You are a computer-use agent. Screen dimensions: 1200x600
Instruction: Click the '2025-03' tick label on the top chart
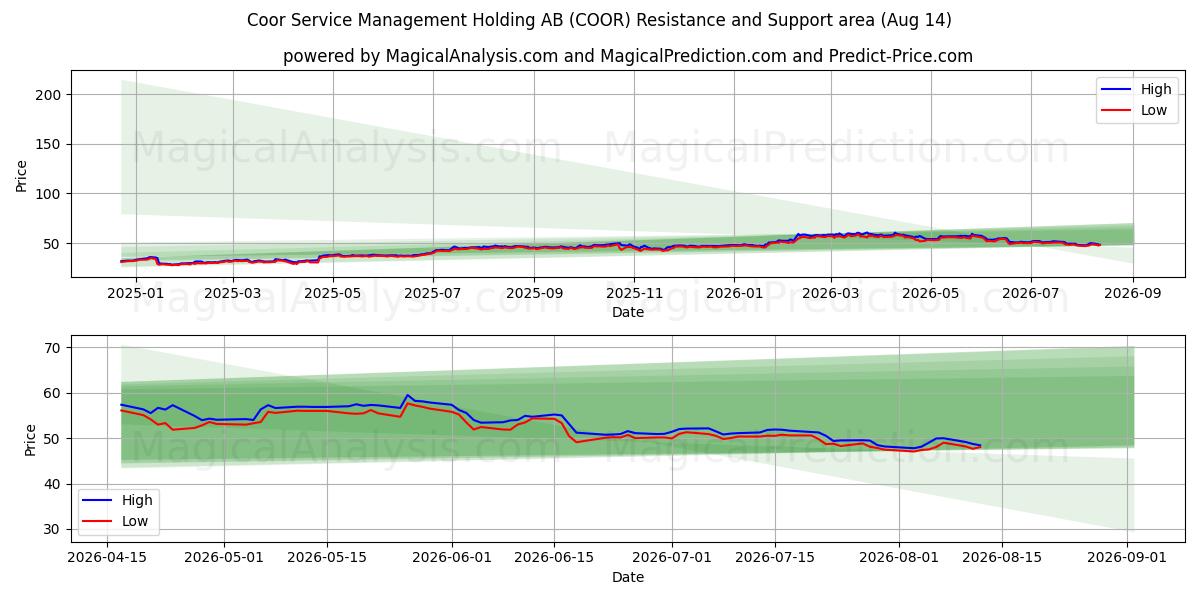(x=234, y=293)
